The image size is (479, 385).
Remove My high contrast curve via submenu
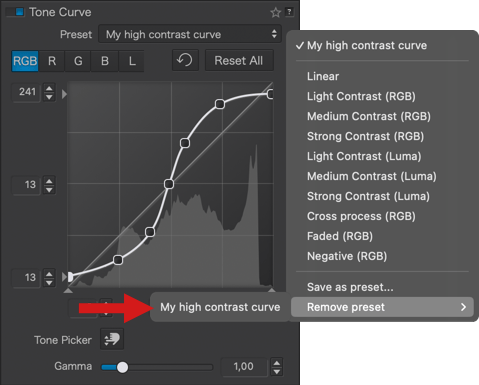point(220,307)
